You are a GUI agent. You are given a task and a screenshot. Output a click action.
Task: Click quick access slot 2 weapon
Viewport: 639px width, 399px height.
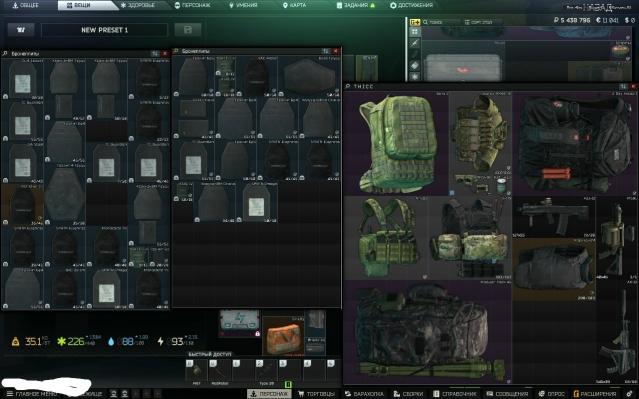coord(266,370)
